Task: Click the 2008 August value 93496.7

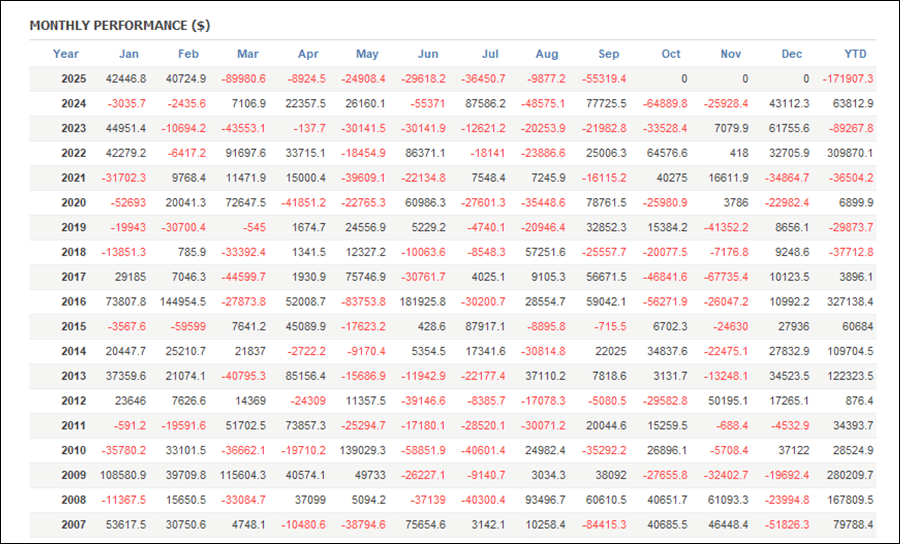Action: [x=545, y=498]
